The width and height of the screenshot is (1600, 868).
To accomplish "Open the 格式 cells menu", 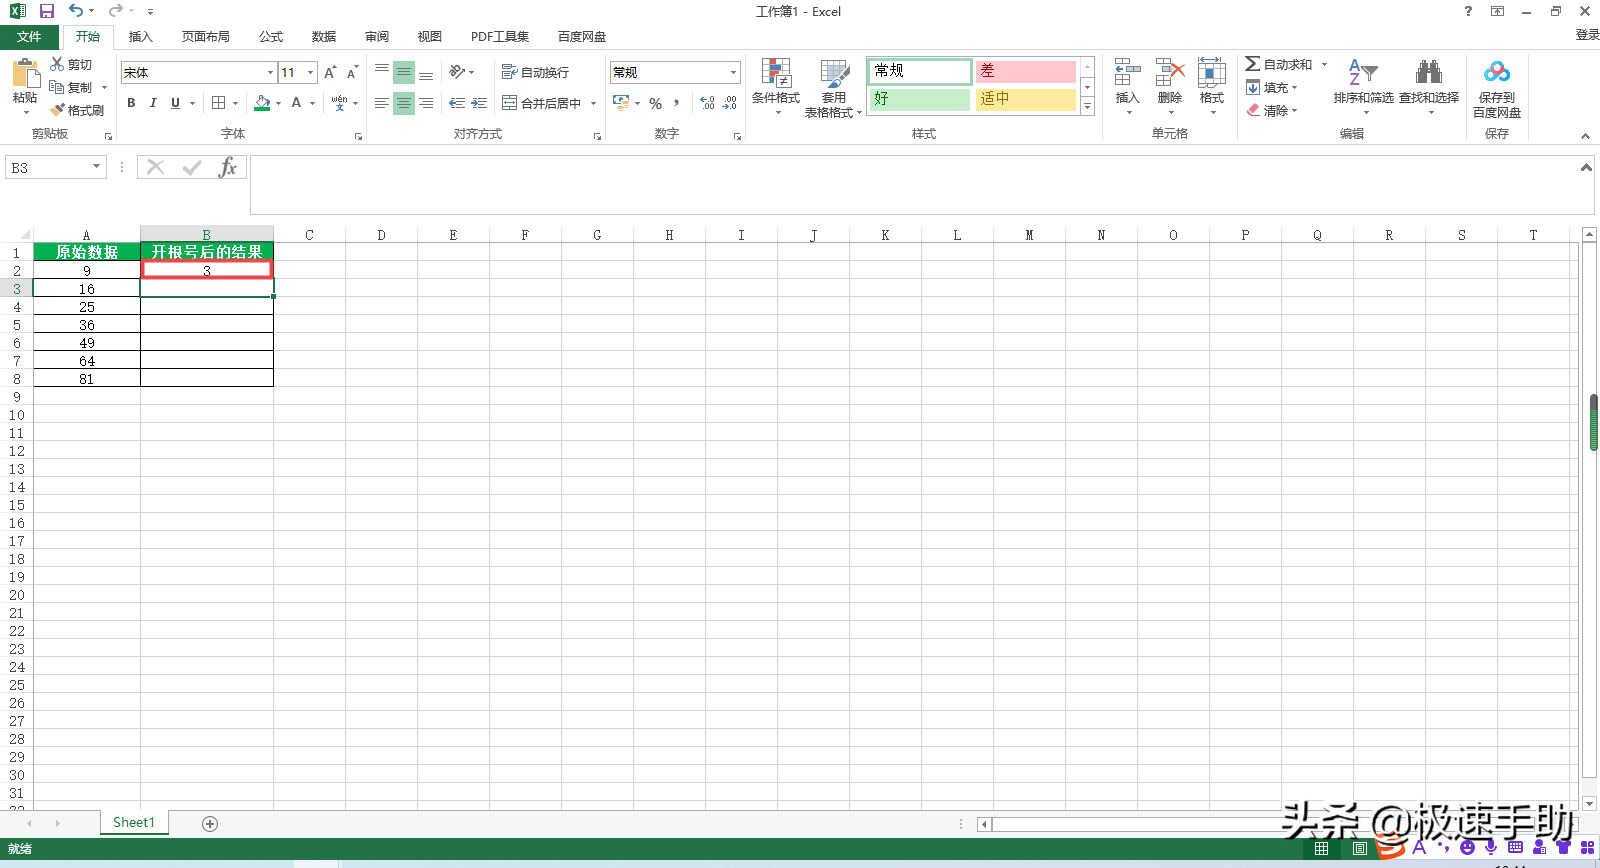I will click(x=1212, y=86).
